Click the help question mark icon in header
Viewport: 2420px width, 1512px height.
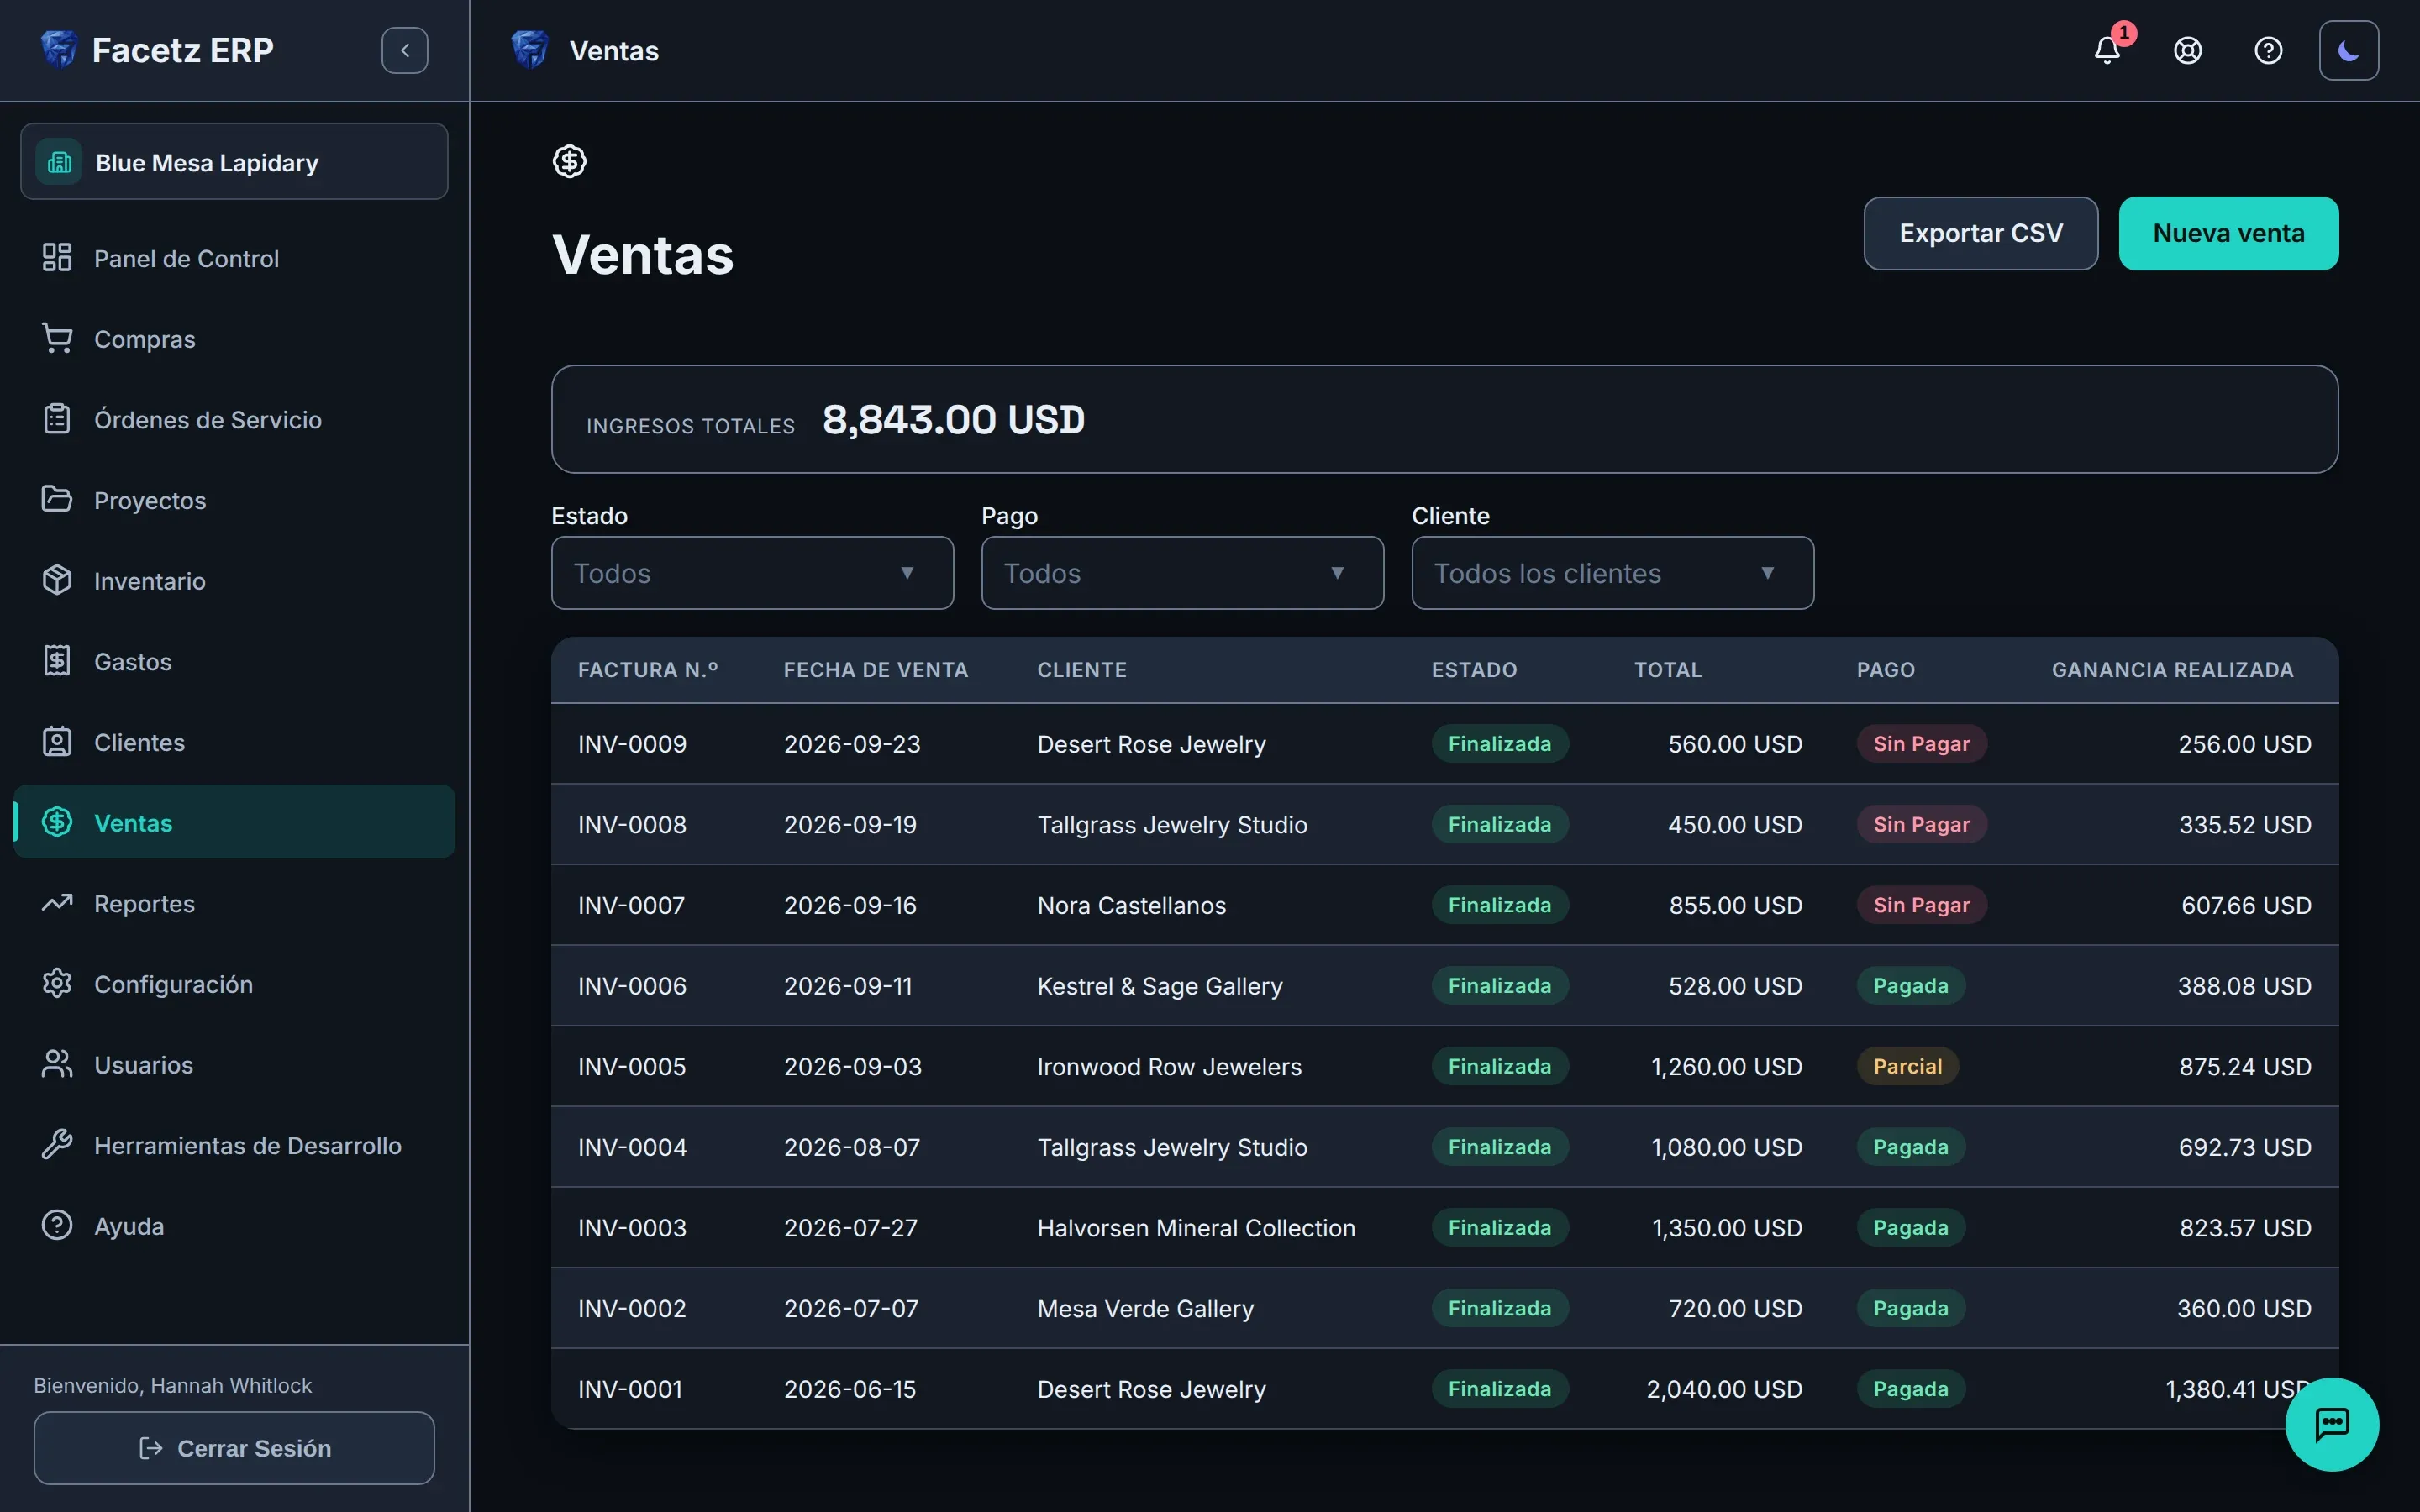(2268, 50)
